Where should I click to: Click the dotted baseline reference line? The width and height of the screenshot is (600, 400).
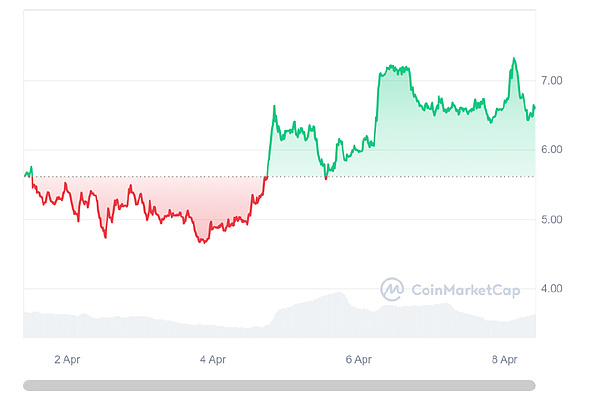[450, 176]
